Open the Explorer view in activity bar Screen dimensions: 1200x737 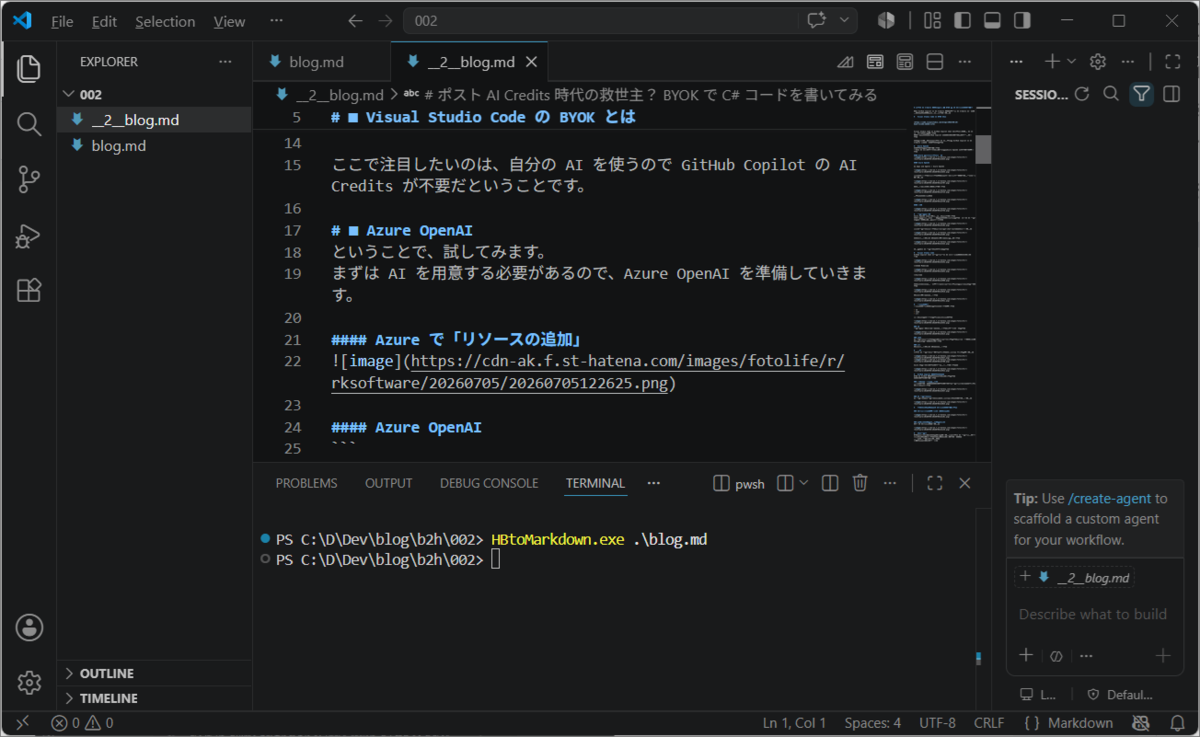[29, 68]
